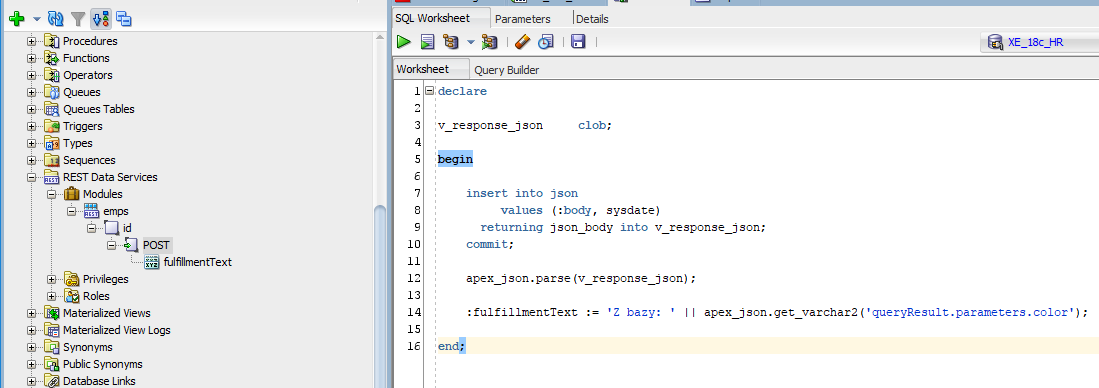This screenshot has height=388, width=1099.
Task: Toggle the schema browser icon in Connections toolbar
Action: click(100, 19)
